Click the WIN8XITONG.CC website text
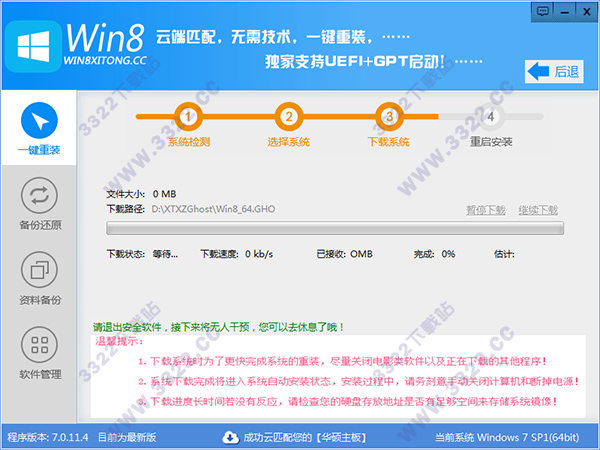 [x=105, y=60]
